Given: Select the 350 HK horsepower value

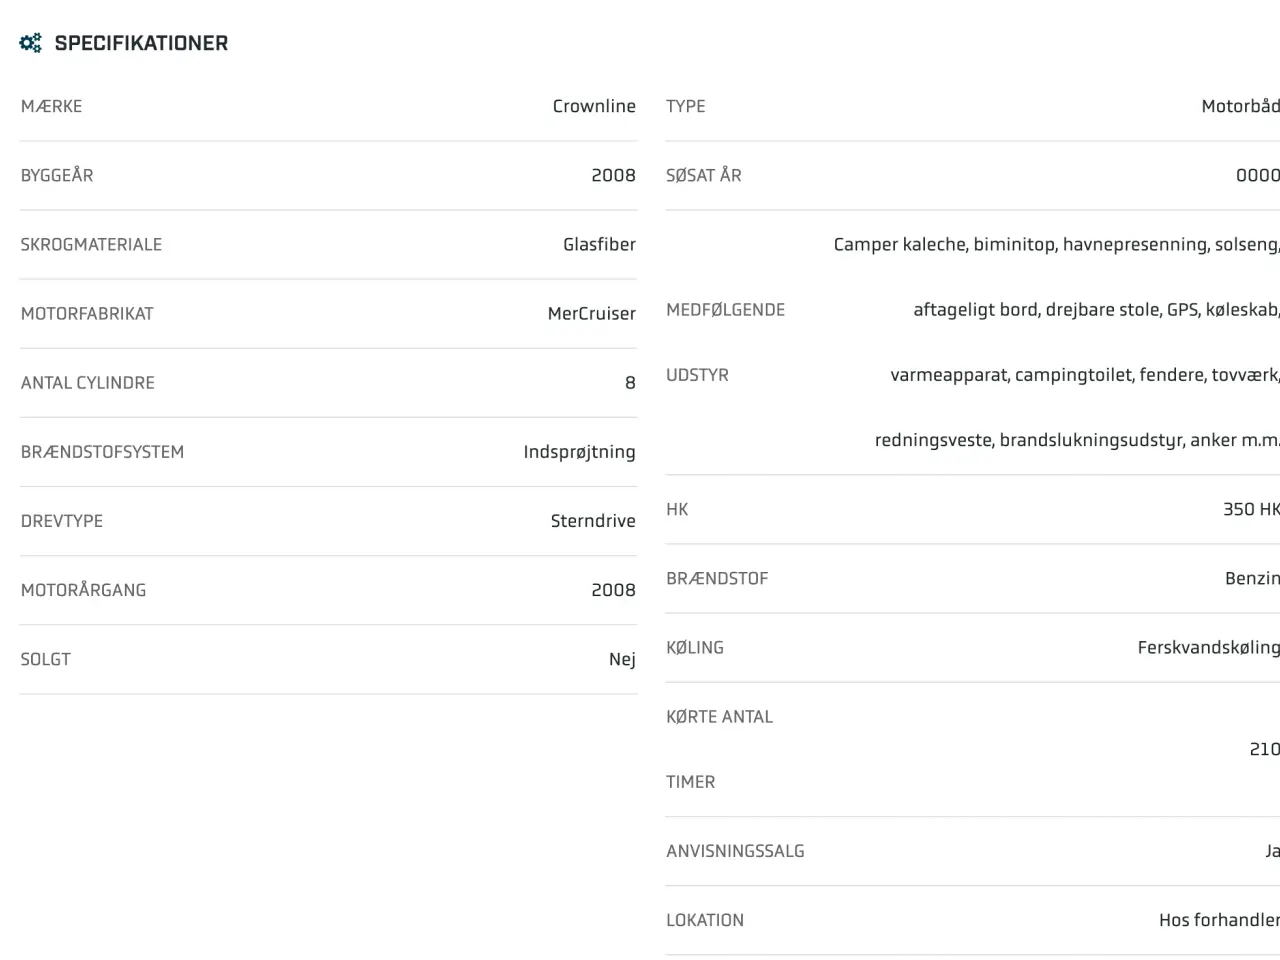Looking at the screenshot, I should (1251, 509).
